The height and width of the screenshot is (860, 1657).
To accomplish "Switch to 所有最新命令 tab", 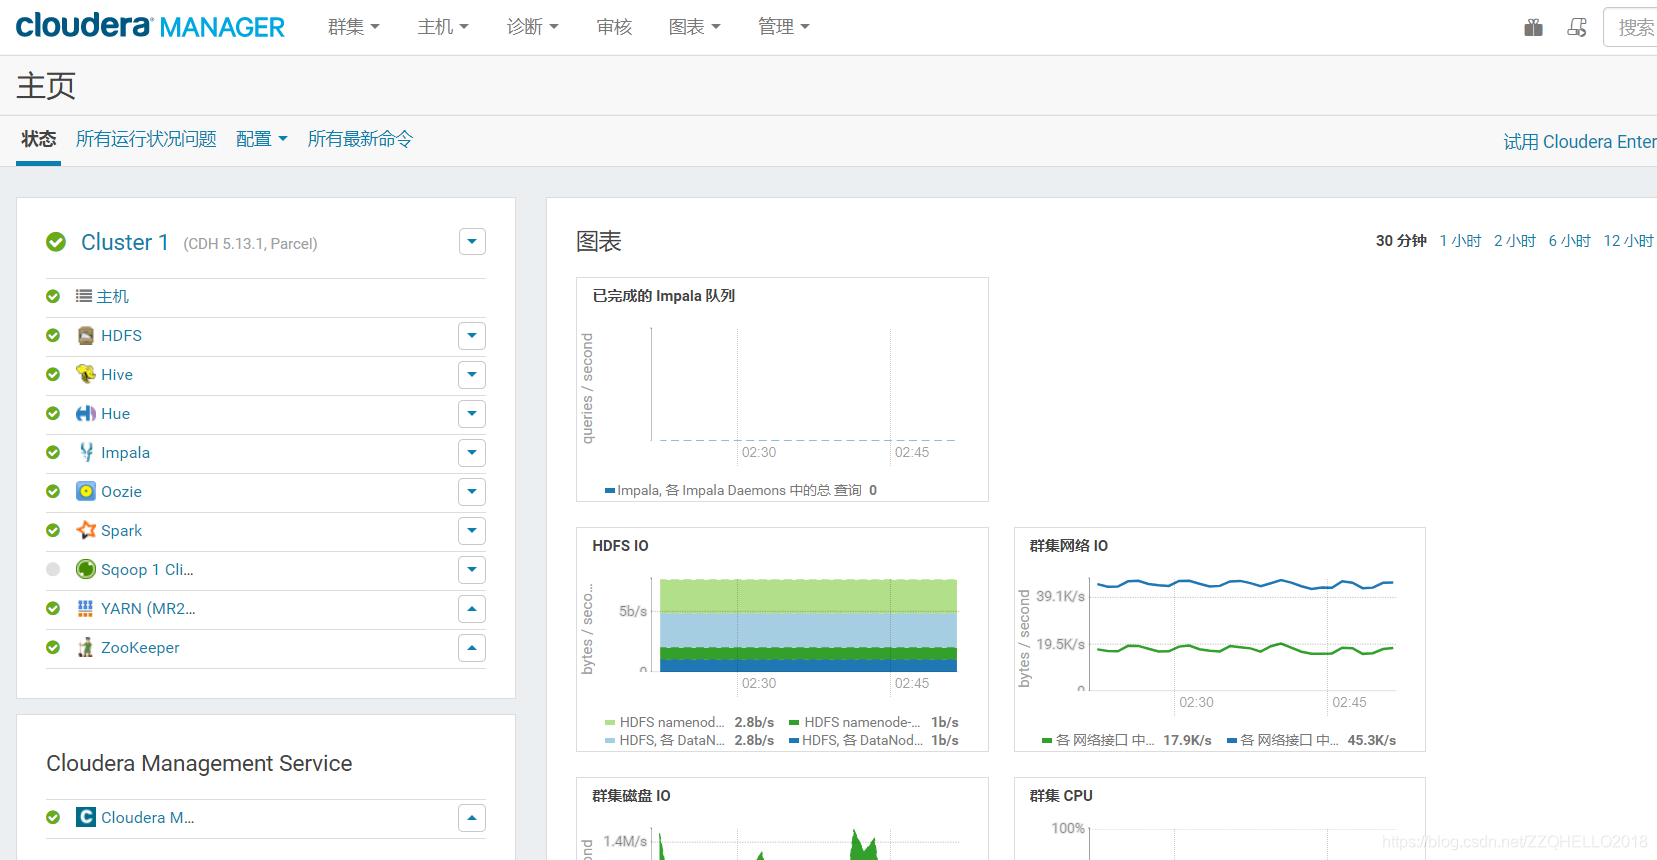I will point(360,139).
